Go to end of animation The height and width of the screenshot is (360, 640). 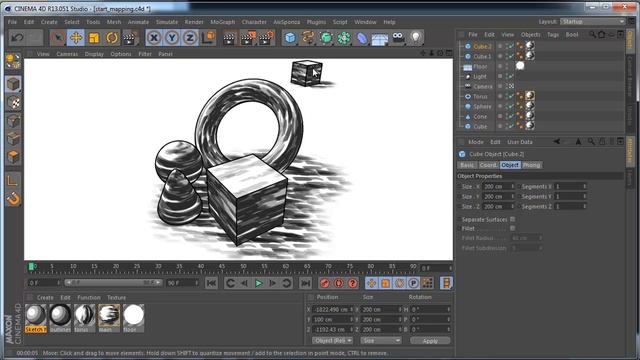click(x=305, y=283)
